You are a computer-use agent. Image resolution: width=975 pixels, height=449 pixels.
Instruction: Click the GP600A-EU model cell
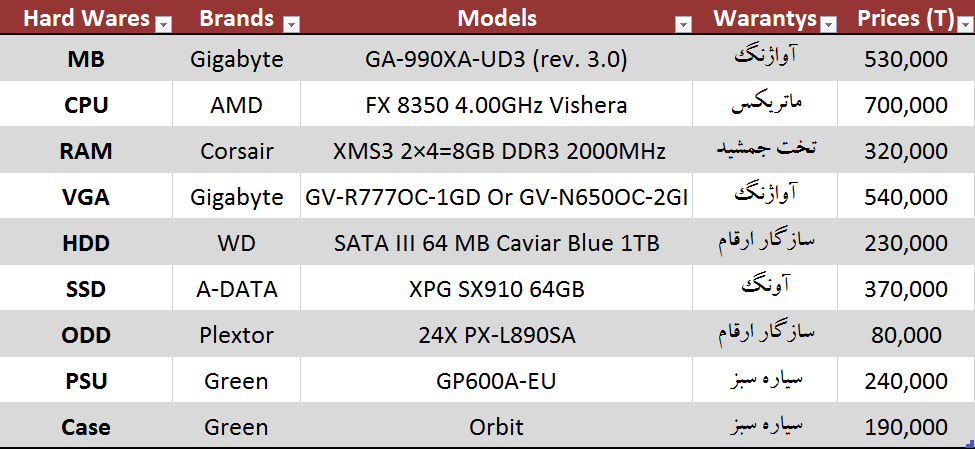(496, 381)
